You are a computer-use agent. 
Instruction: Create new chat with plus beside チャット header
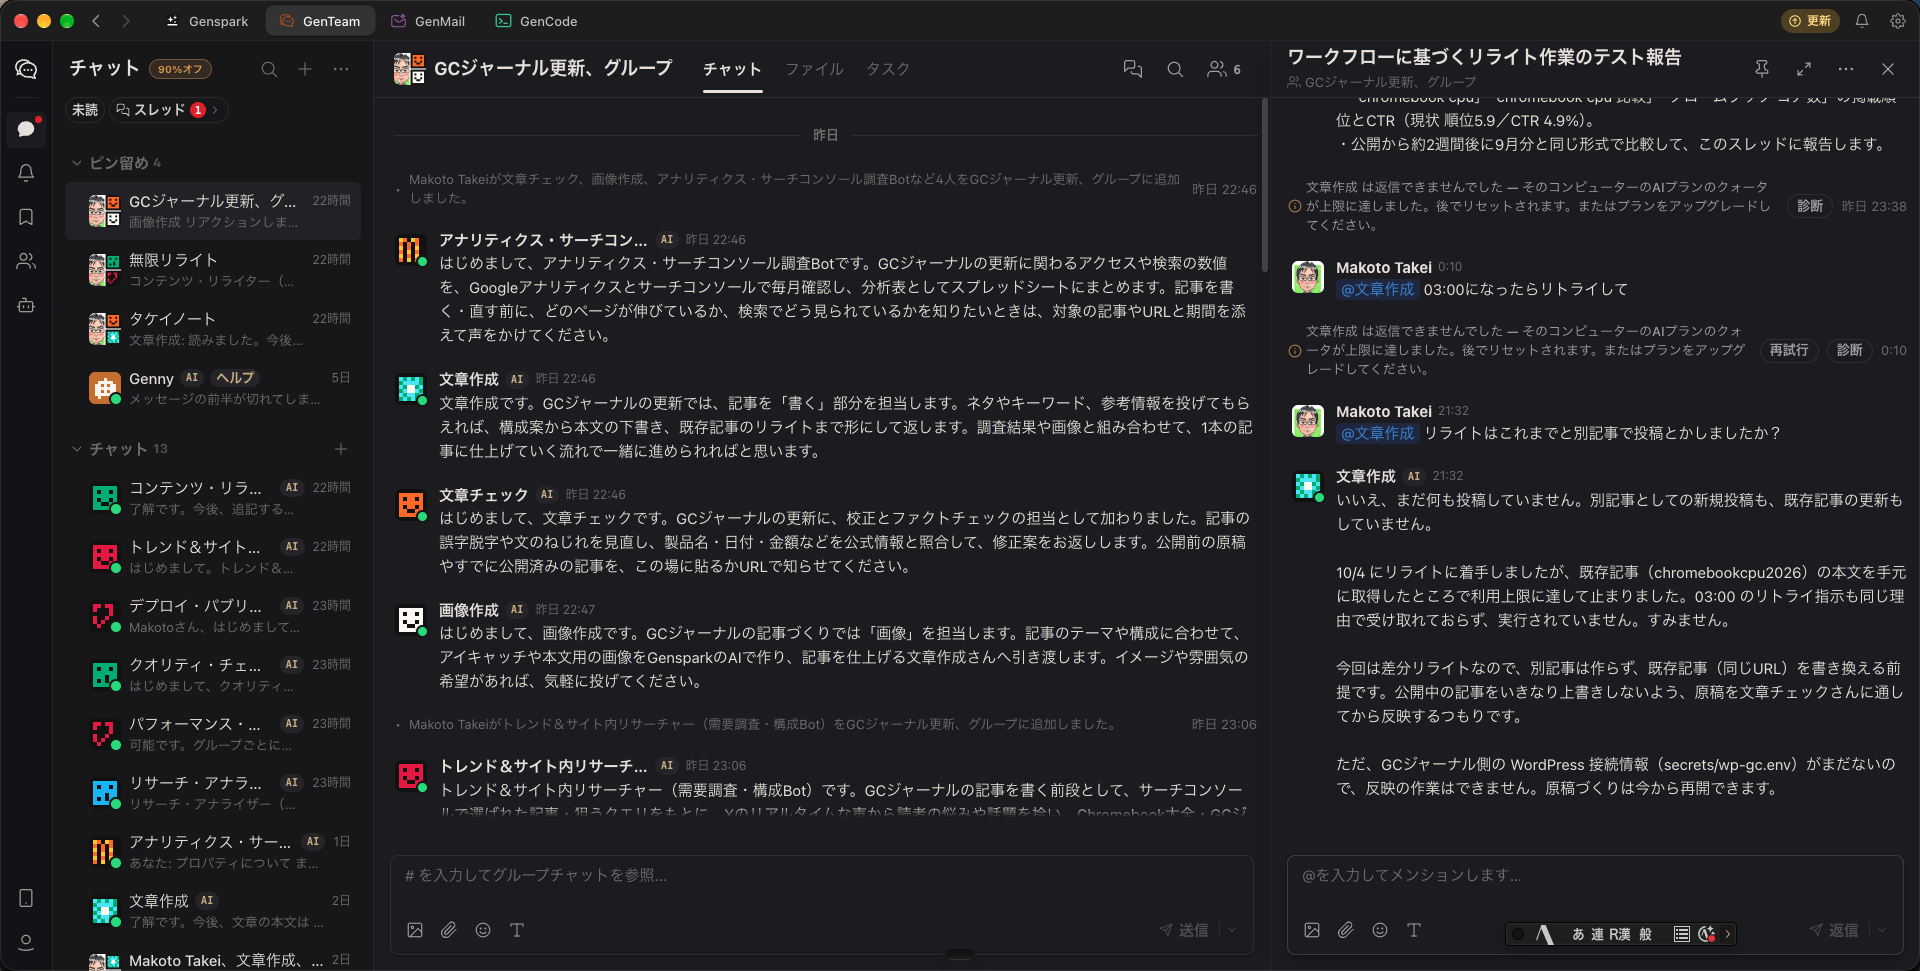[305, 69]
